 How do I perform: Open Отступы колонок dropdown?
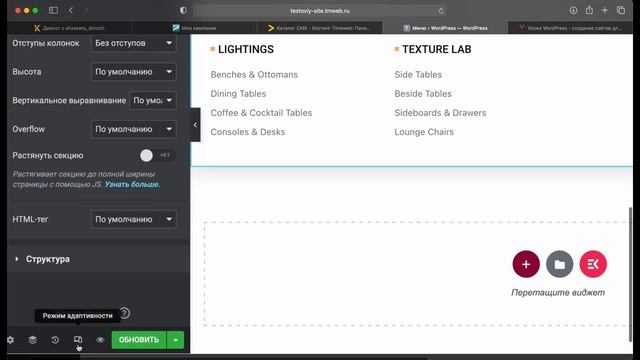(133, 43)
